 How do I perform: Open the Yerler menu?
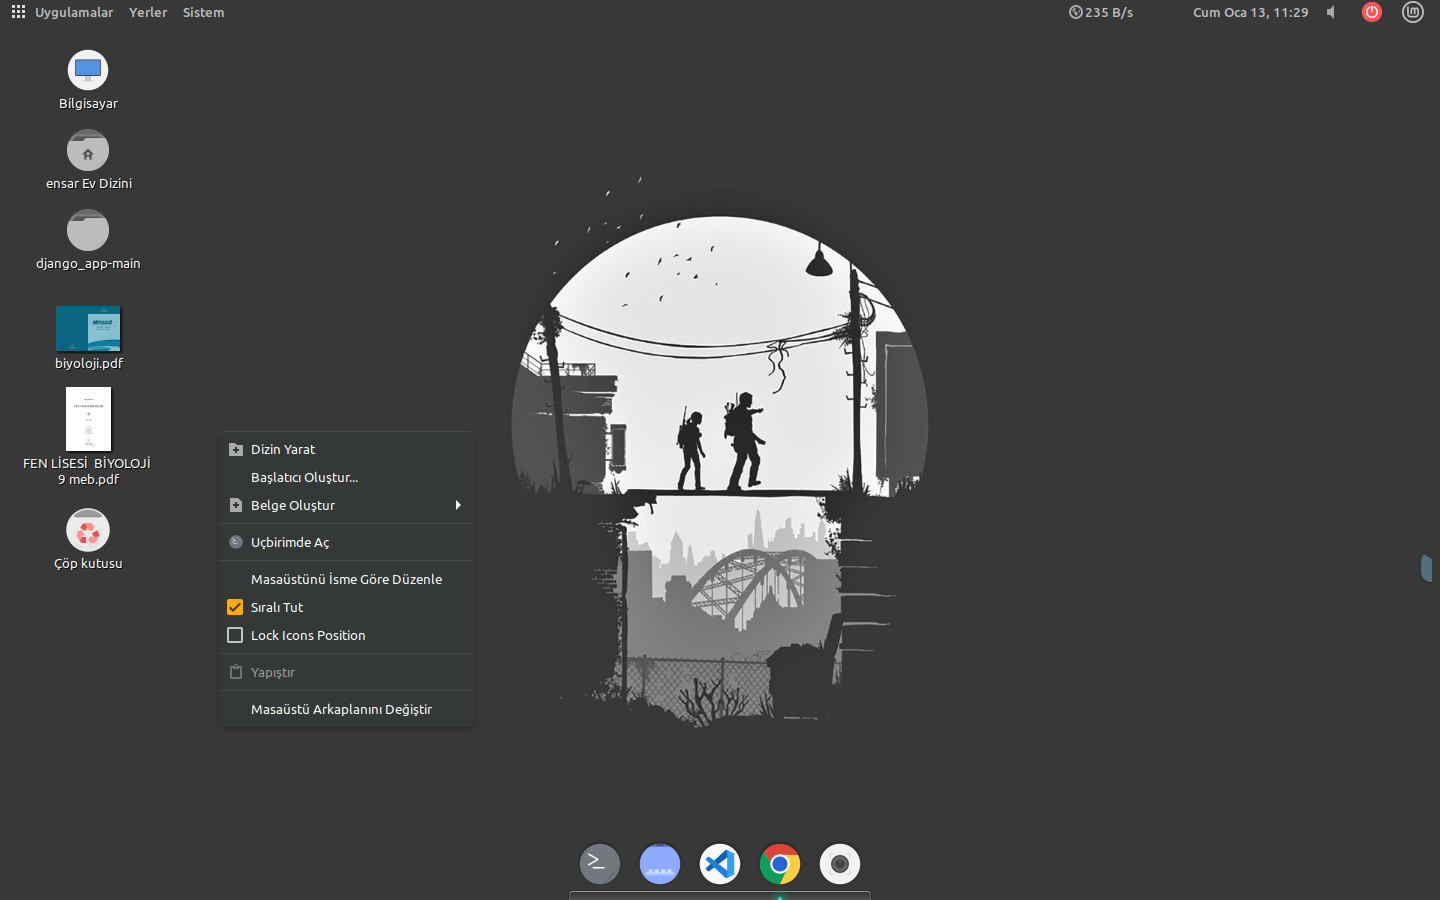(x=148, y=12)
